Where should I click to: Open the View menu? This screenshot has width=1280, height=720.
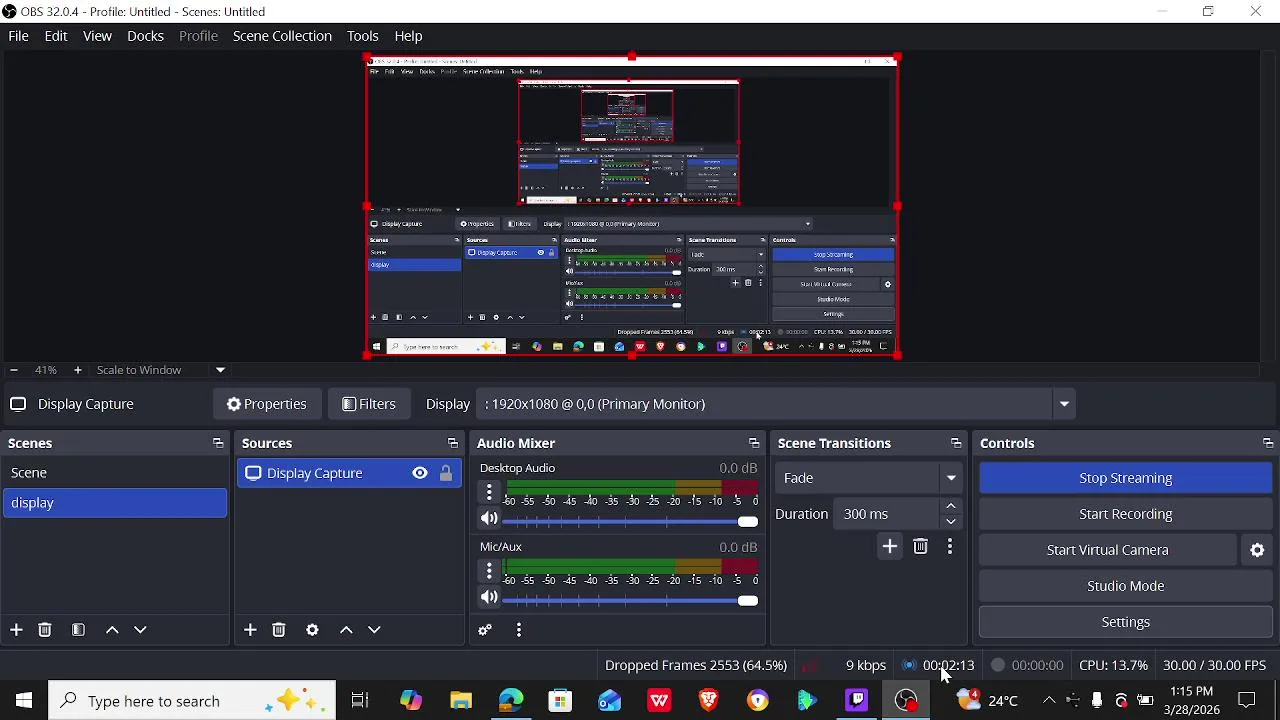(x=97, y=36)
